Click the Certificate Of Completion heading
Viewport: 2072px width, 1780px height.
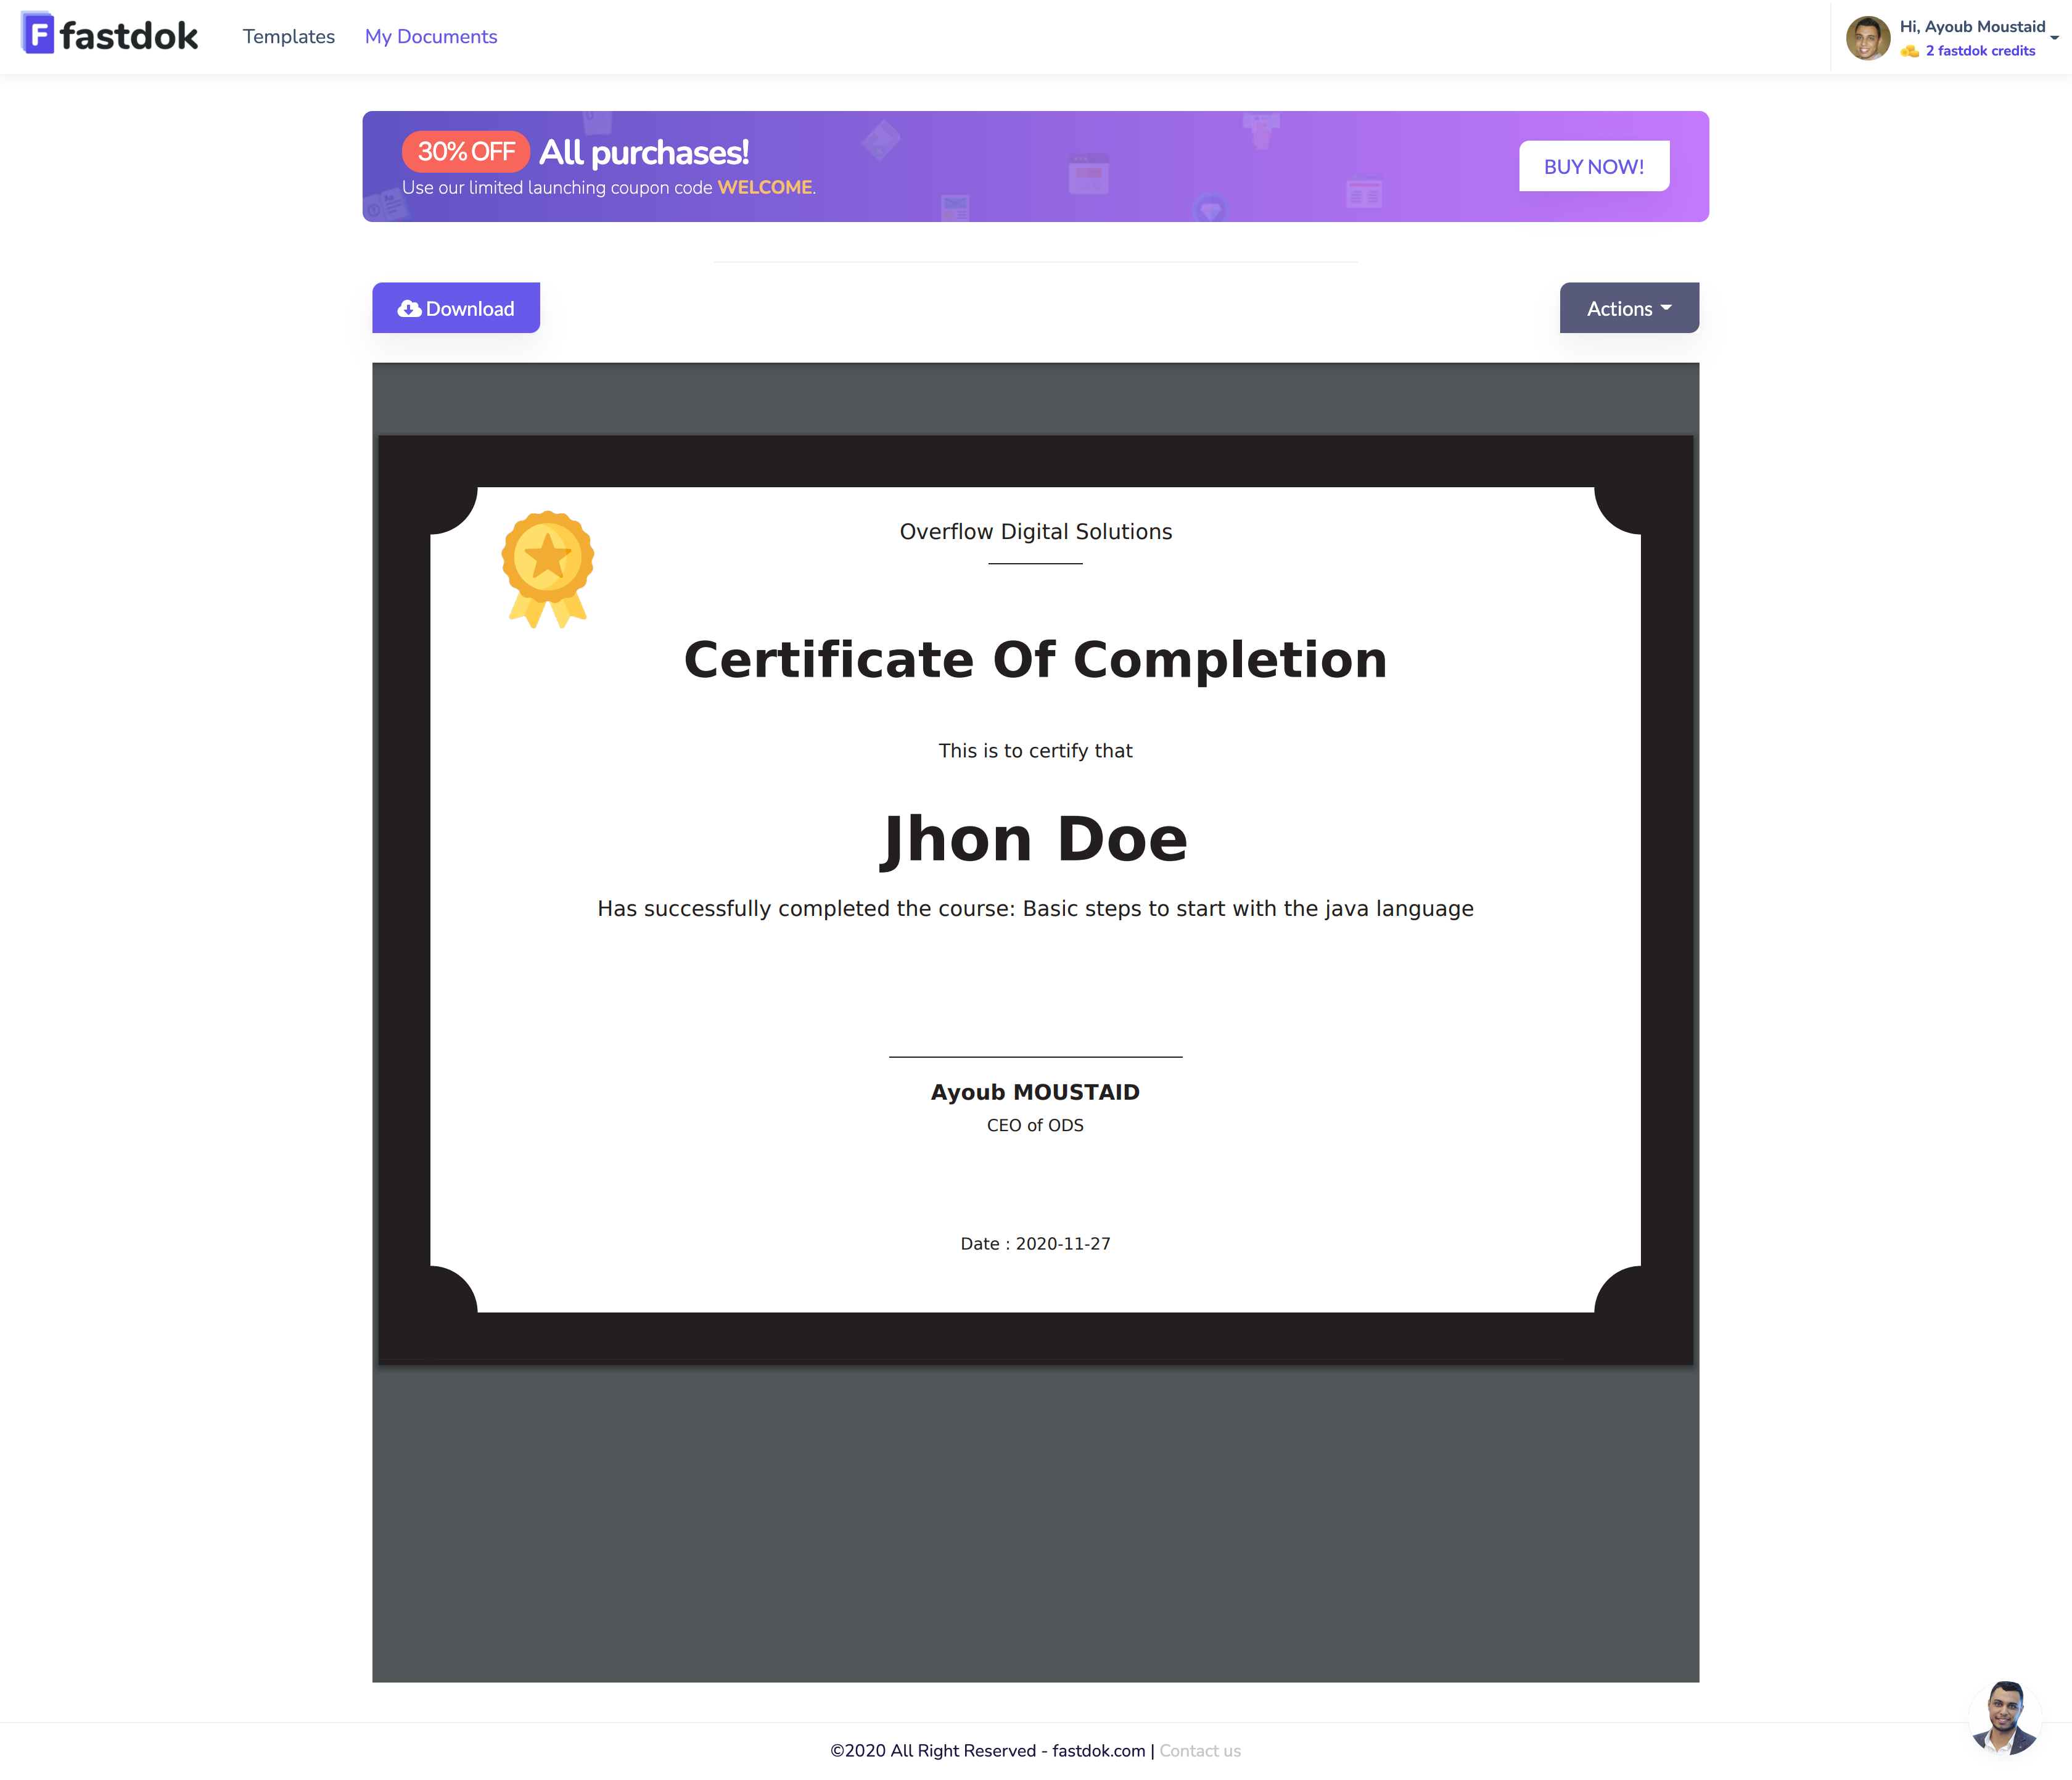1035,660
